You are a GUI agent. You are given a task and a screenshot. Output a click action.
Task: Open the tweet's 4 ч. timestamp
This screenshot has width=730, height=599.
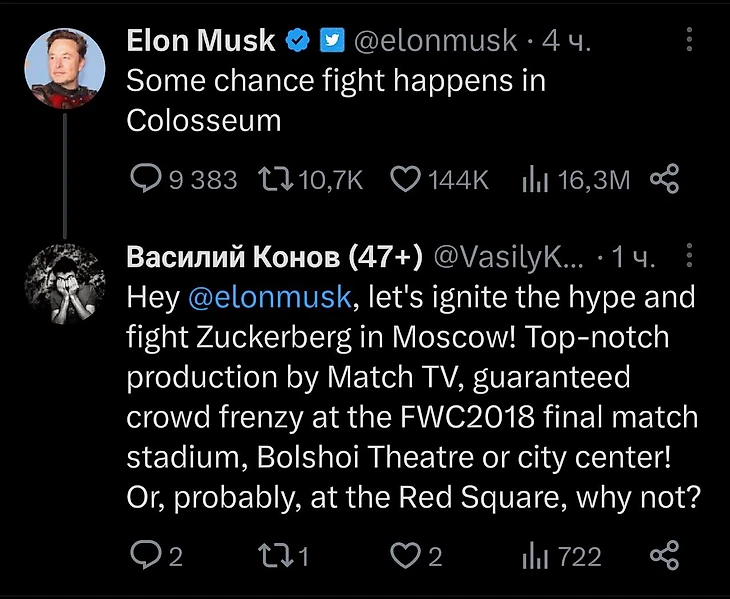coord(566,41)
